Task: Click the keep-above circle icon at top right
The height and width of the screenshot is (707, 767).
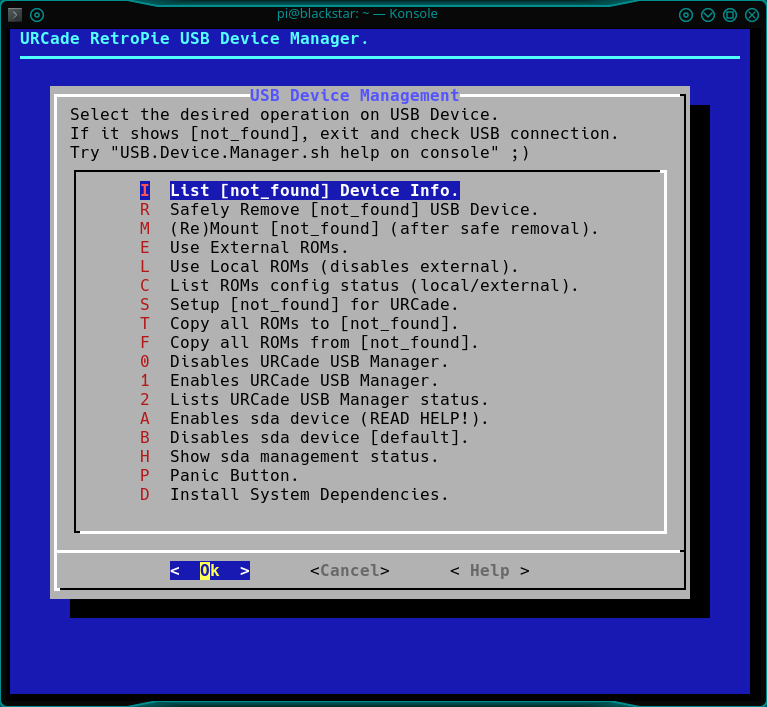Action: [x=686, y=15]
